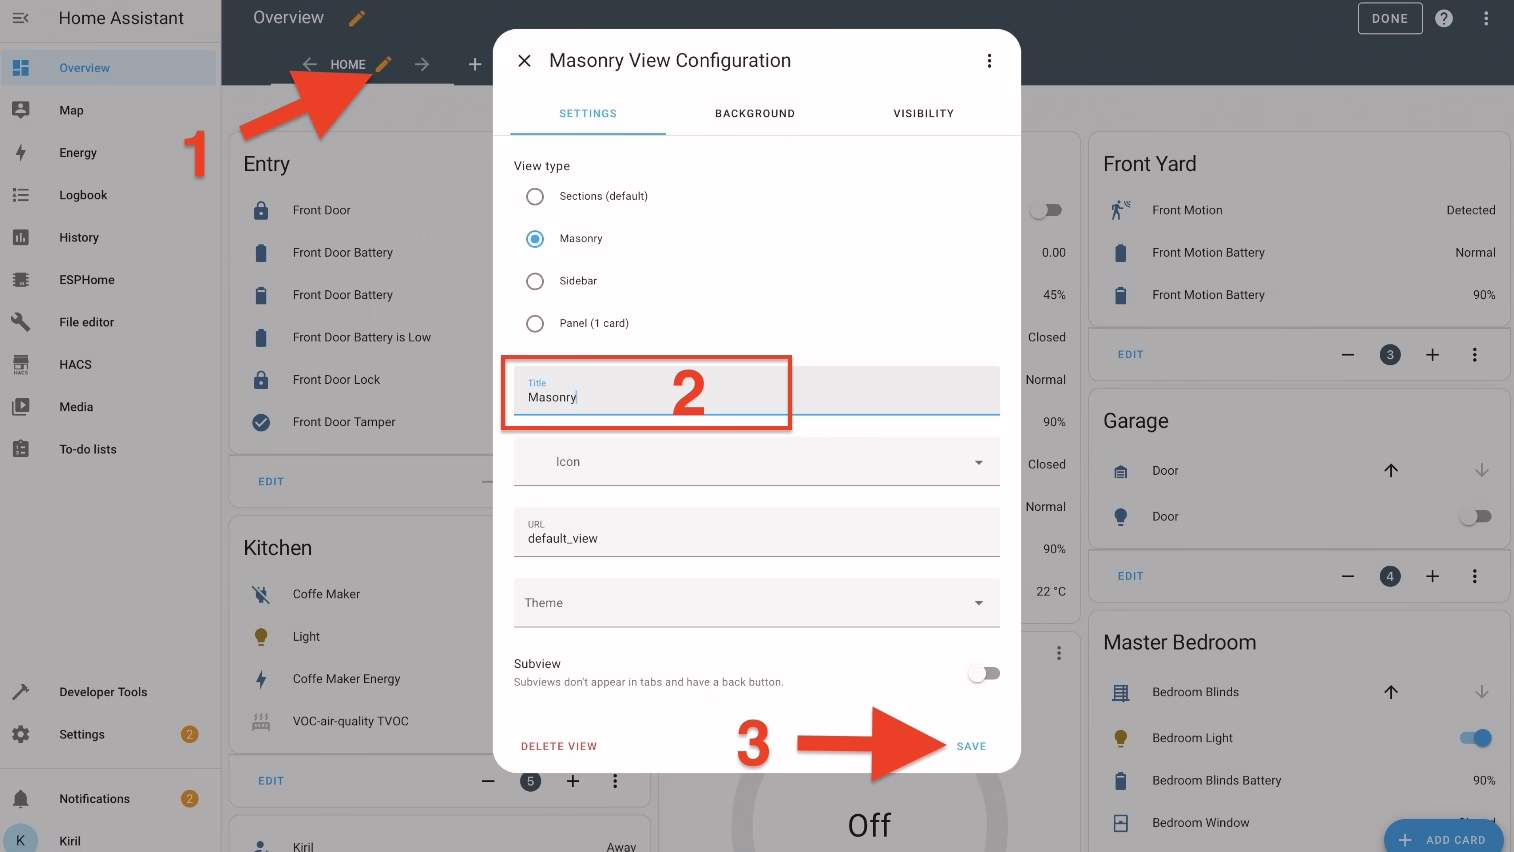Click EDIT on the Kitchen card
This screenshot has width=1514, height=852.
click(271, 781)
